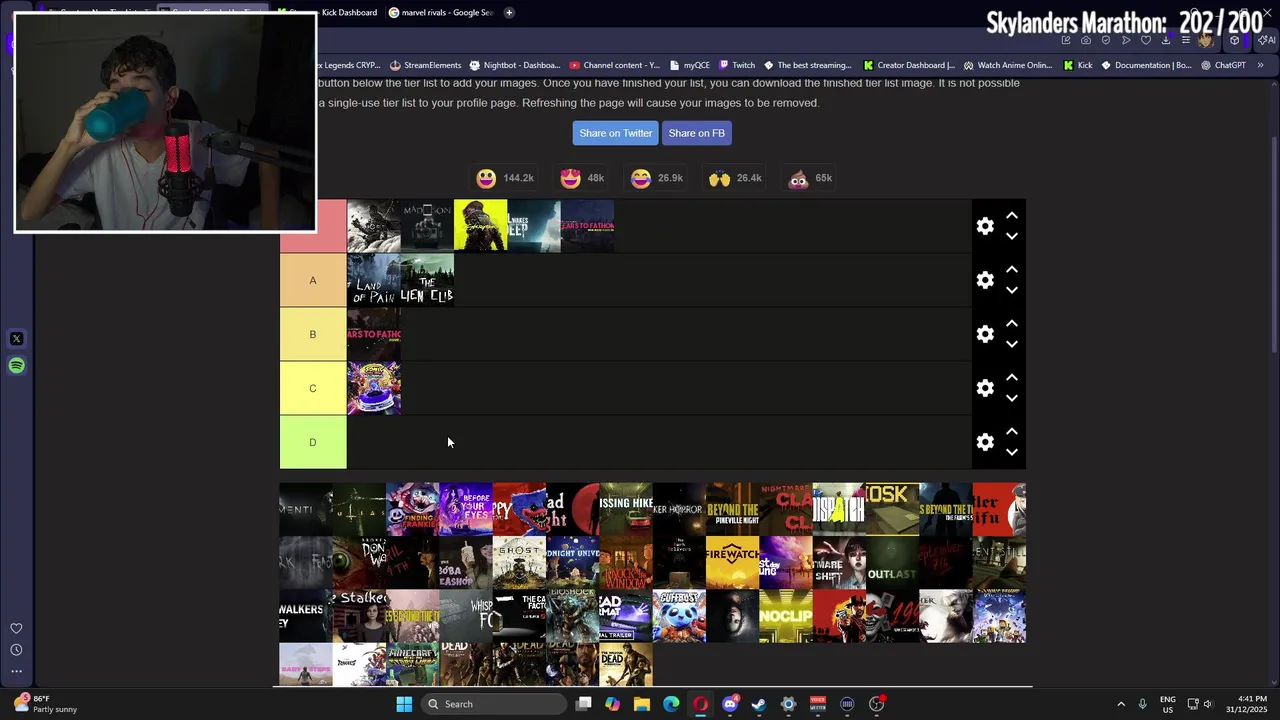Pick Minecraft Story Mode image from pool

point(412,665)
